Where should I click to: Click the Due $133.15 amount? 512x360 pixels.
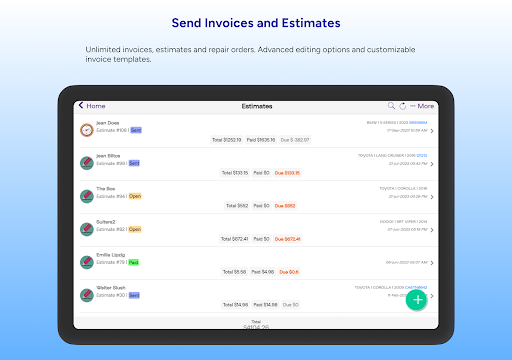[287, 173]
